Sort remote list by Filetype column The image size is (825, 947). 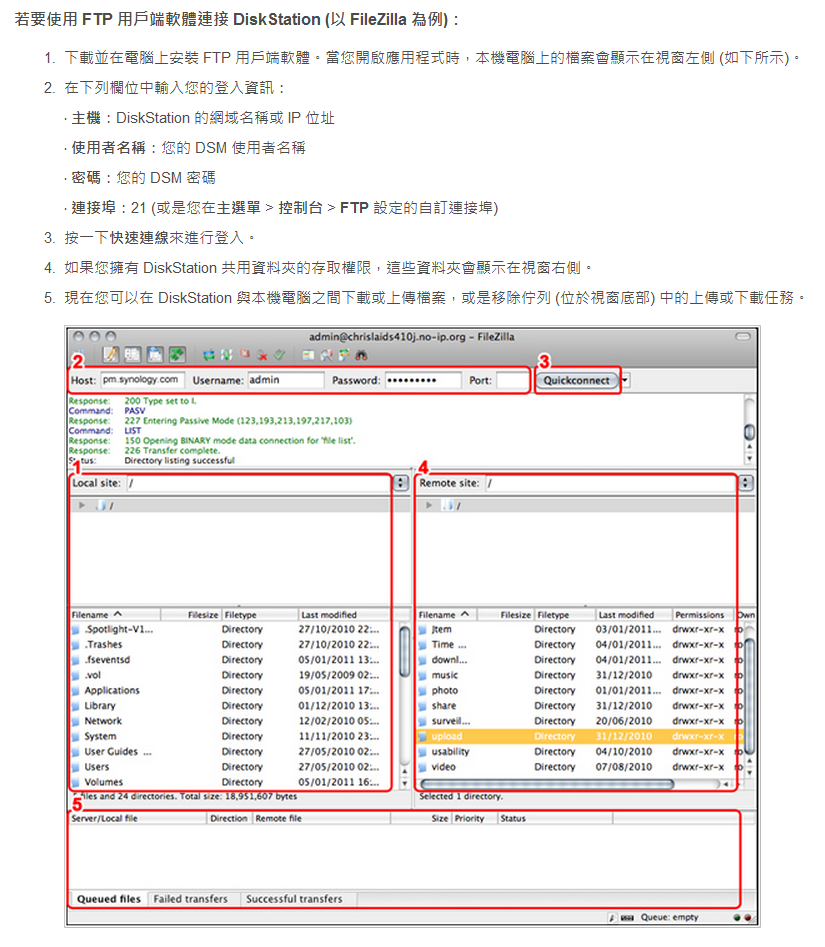tap(565, 615)
